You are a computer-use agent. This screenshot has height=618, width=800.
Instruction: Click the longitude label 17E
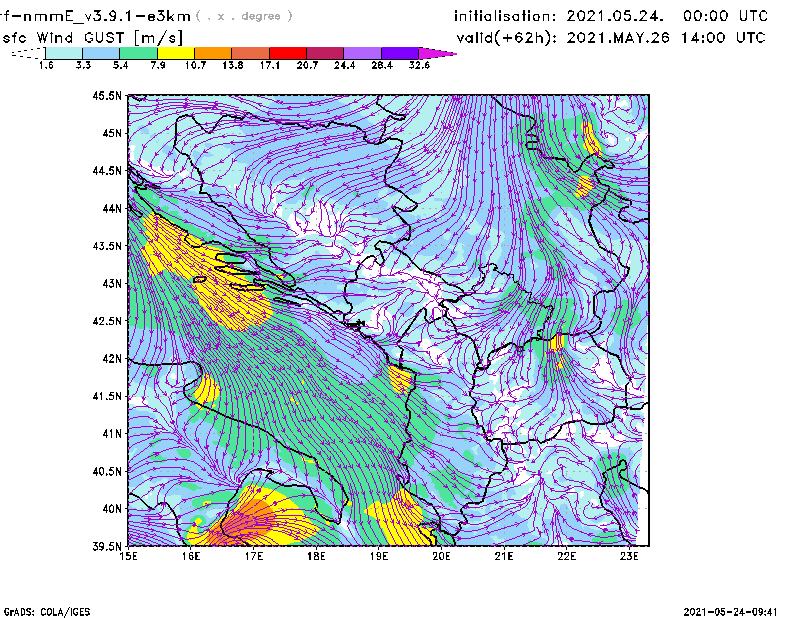254,556
